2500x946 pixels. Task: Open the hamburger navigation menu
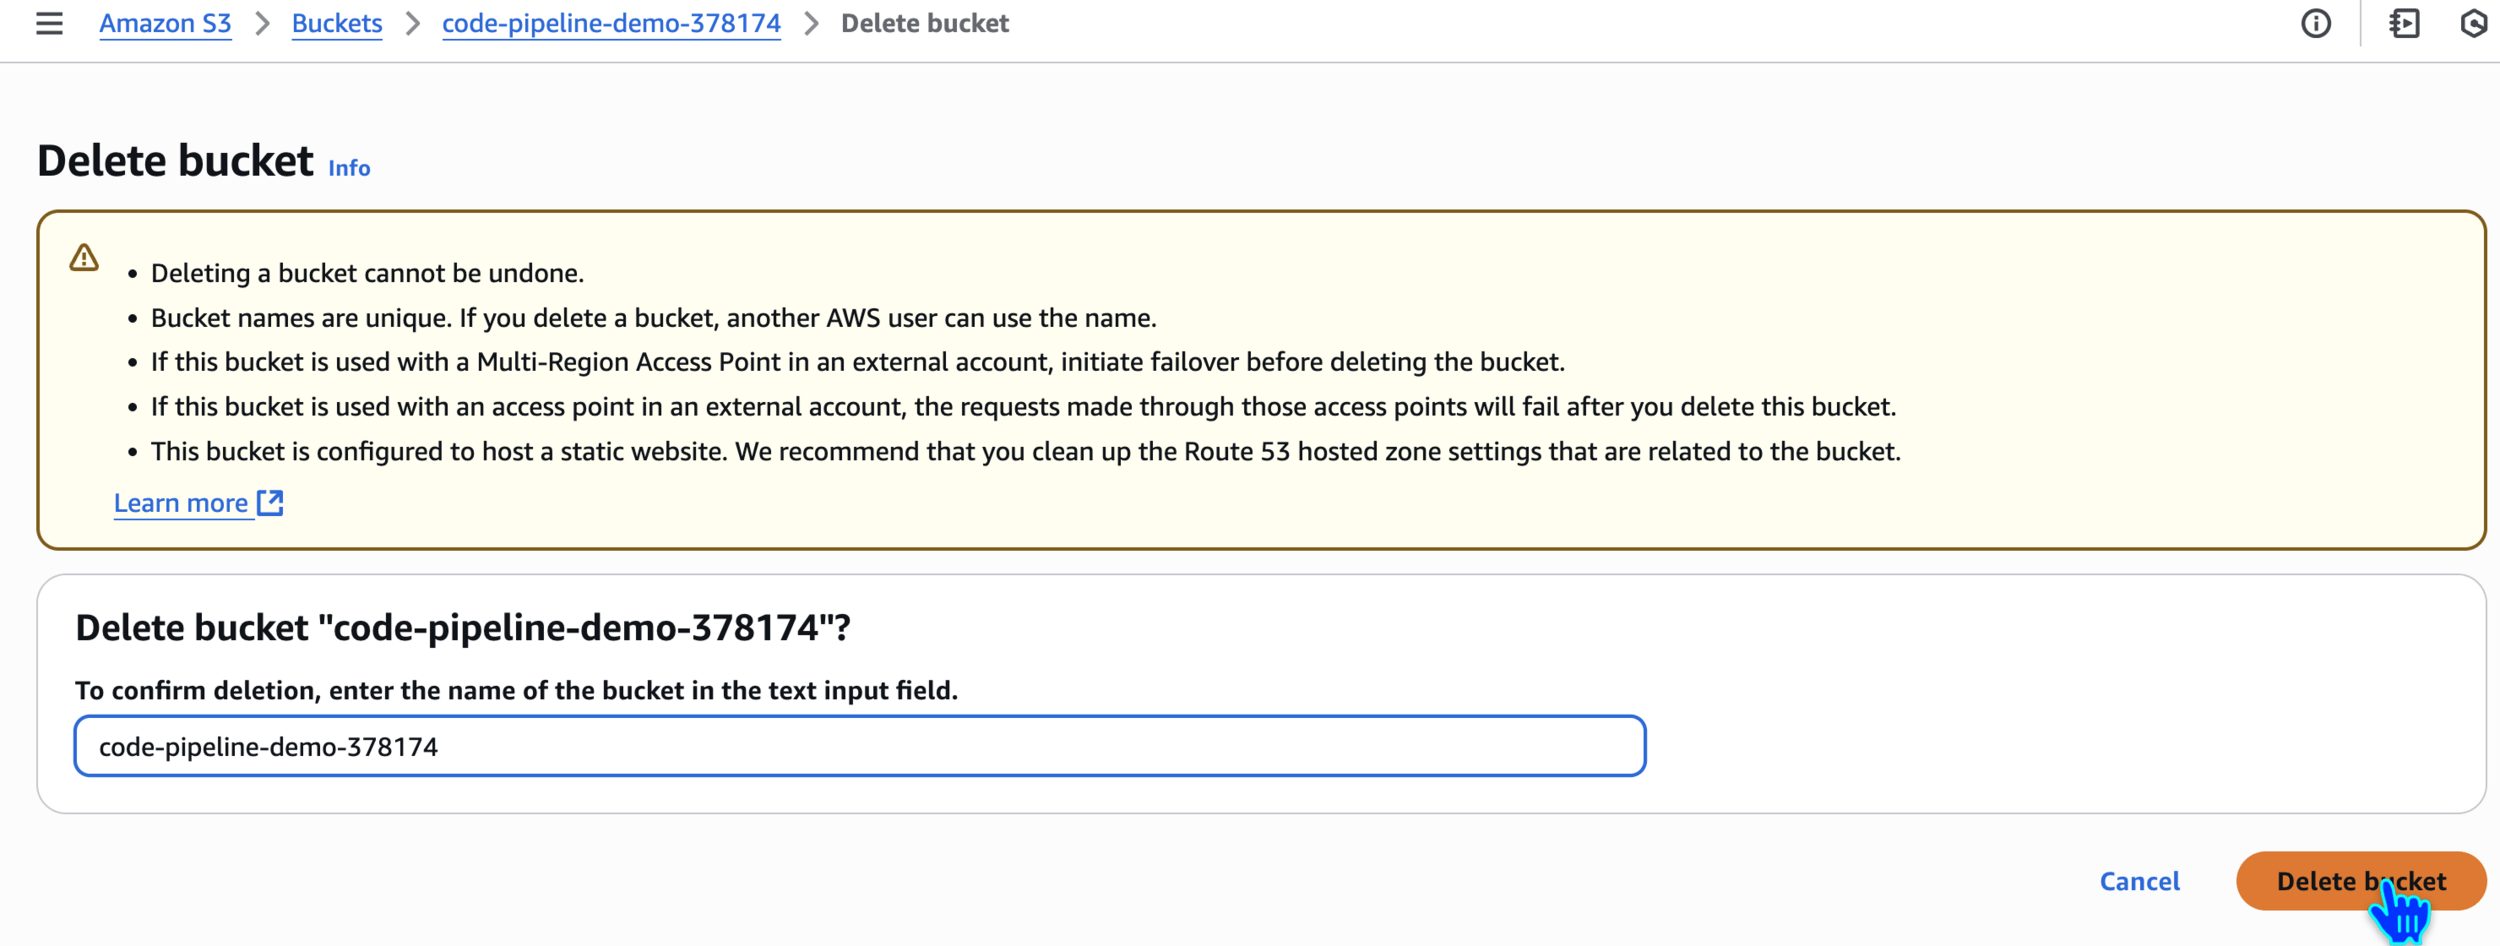point(49,23)
